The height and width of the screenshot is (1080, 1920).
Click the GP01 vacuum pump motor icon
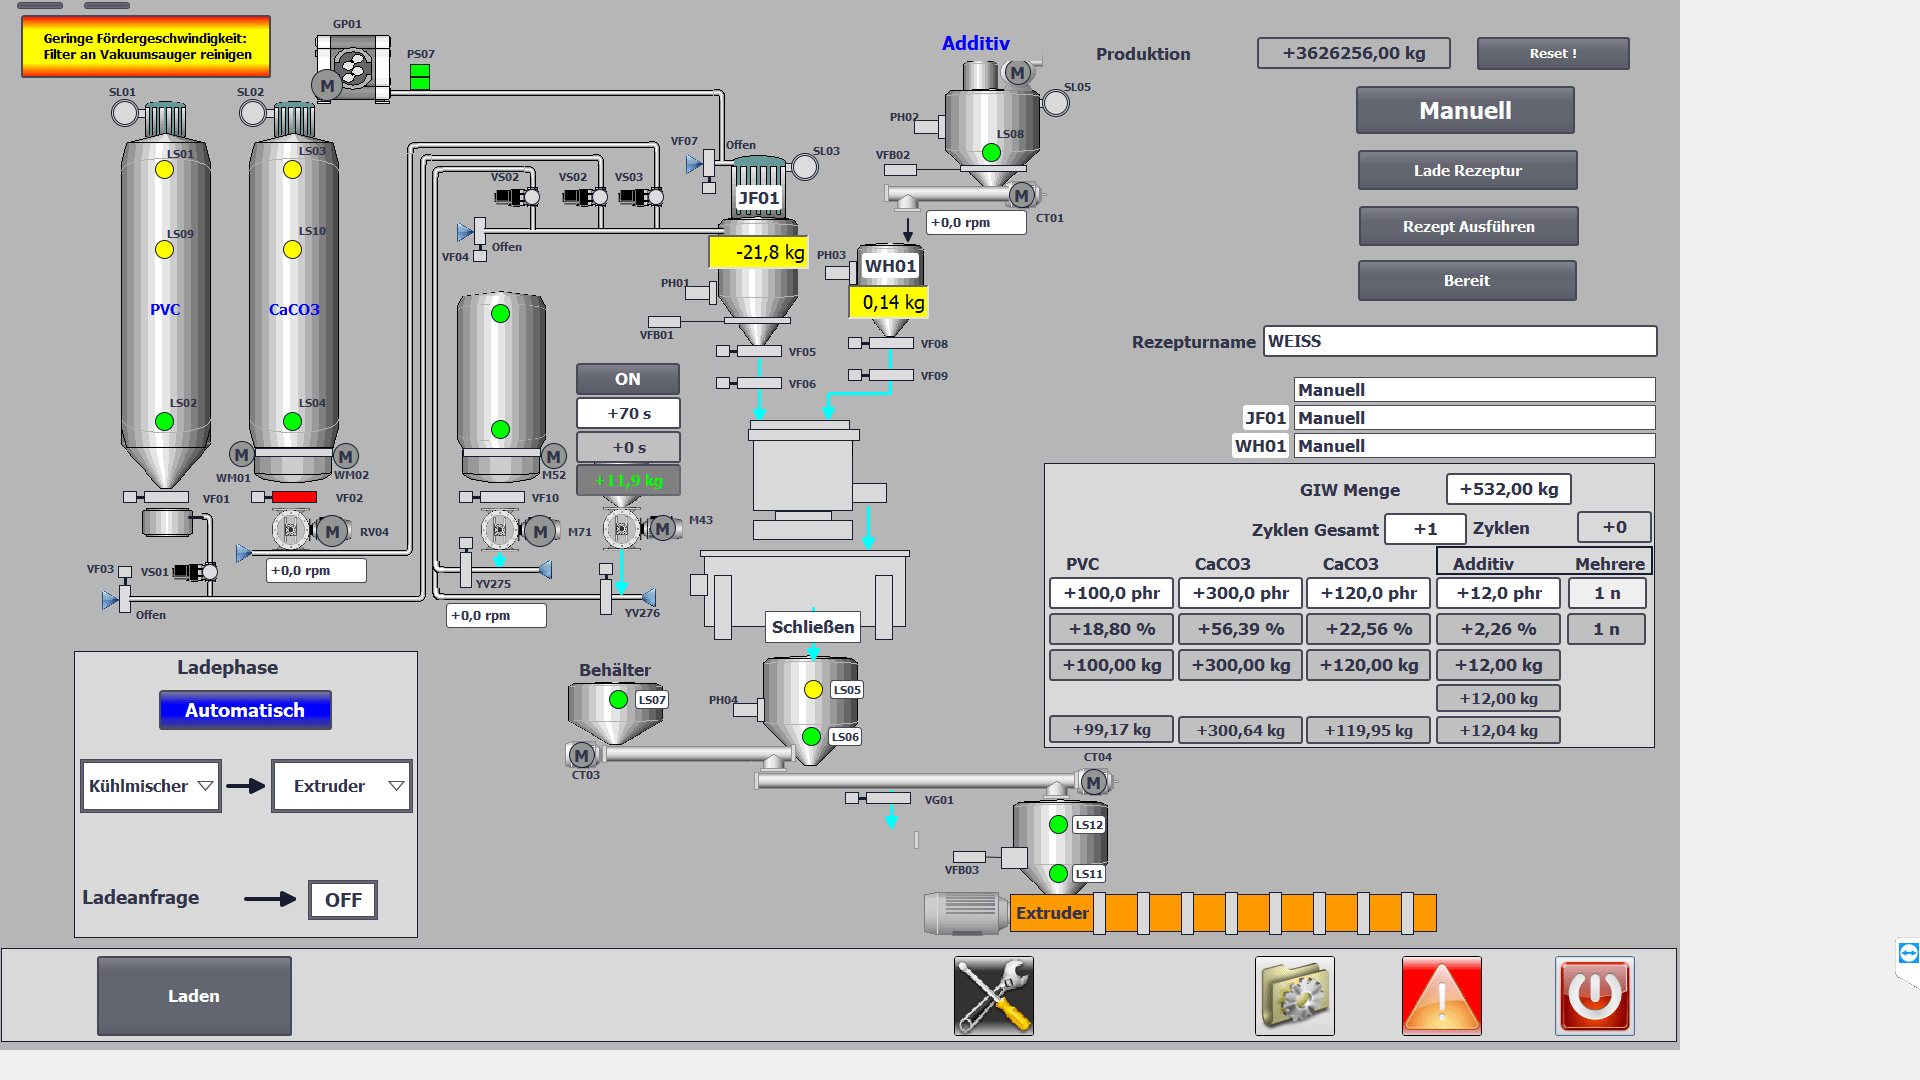pos(327,86)
